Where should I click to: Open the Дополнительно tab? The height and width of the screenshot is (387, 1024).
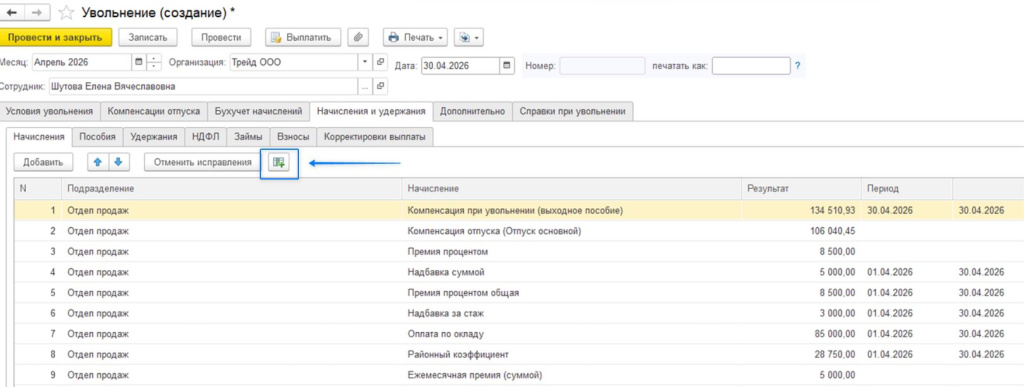coord(472,112)
